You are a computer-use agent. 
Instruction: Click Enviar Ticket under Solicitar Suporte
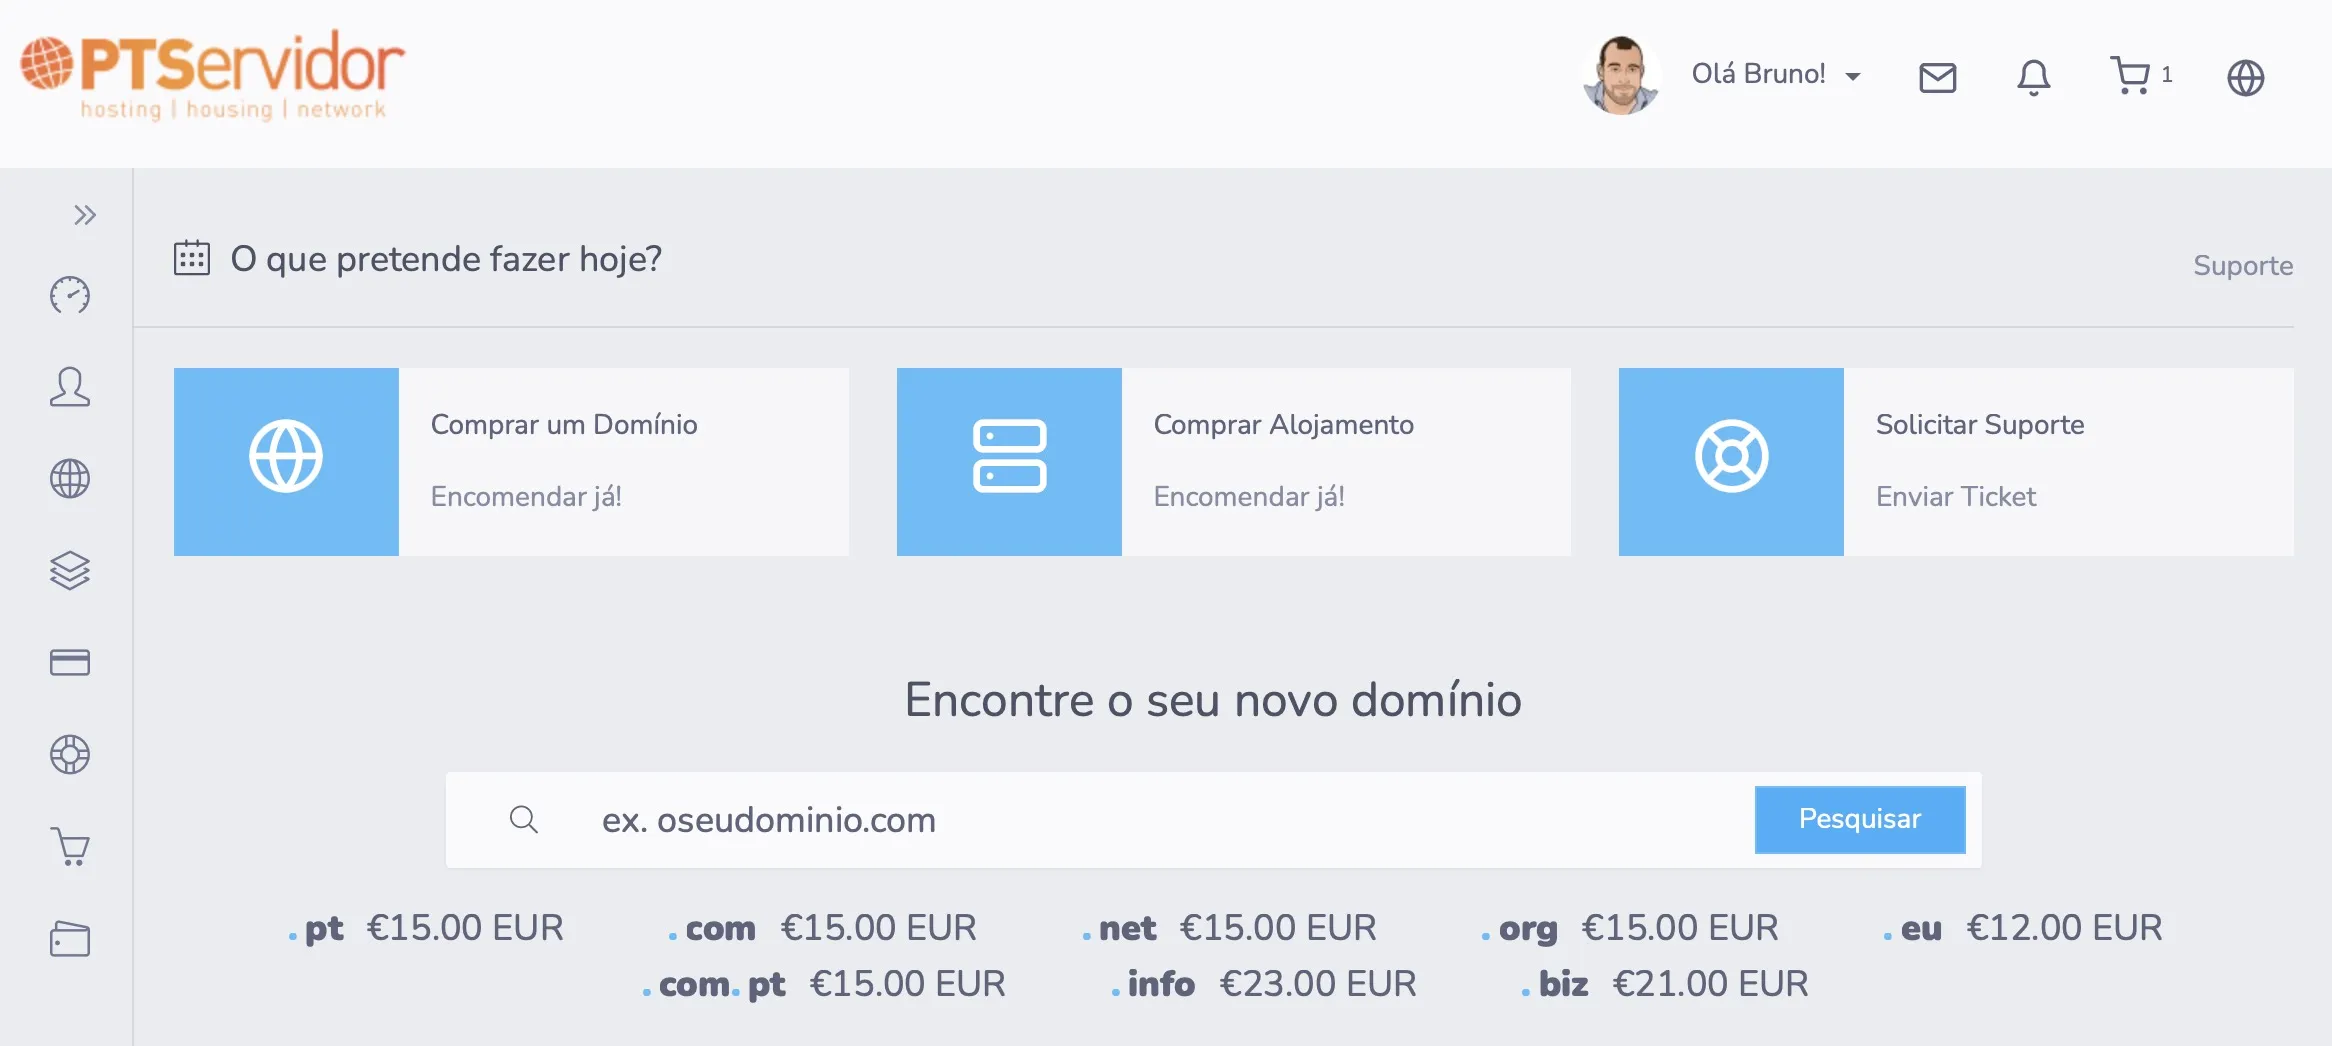[1956, 497]
